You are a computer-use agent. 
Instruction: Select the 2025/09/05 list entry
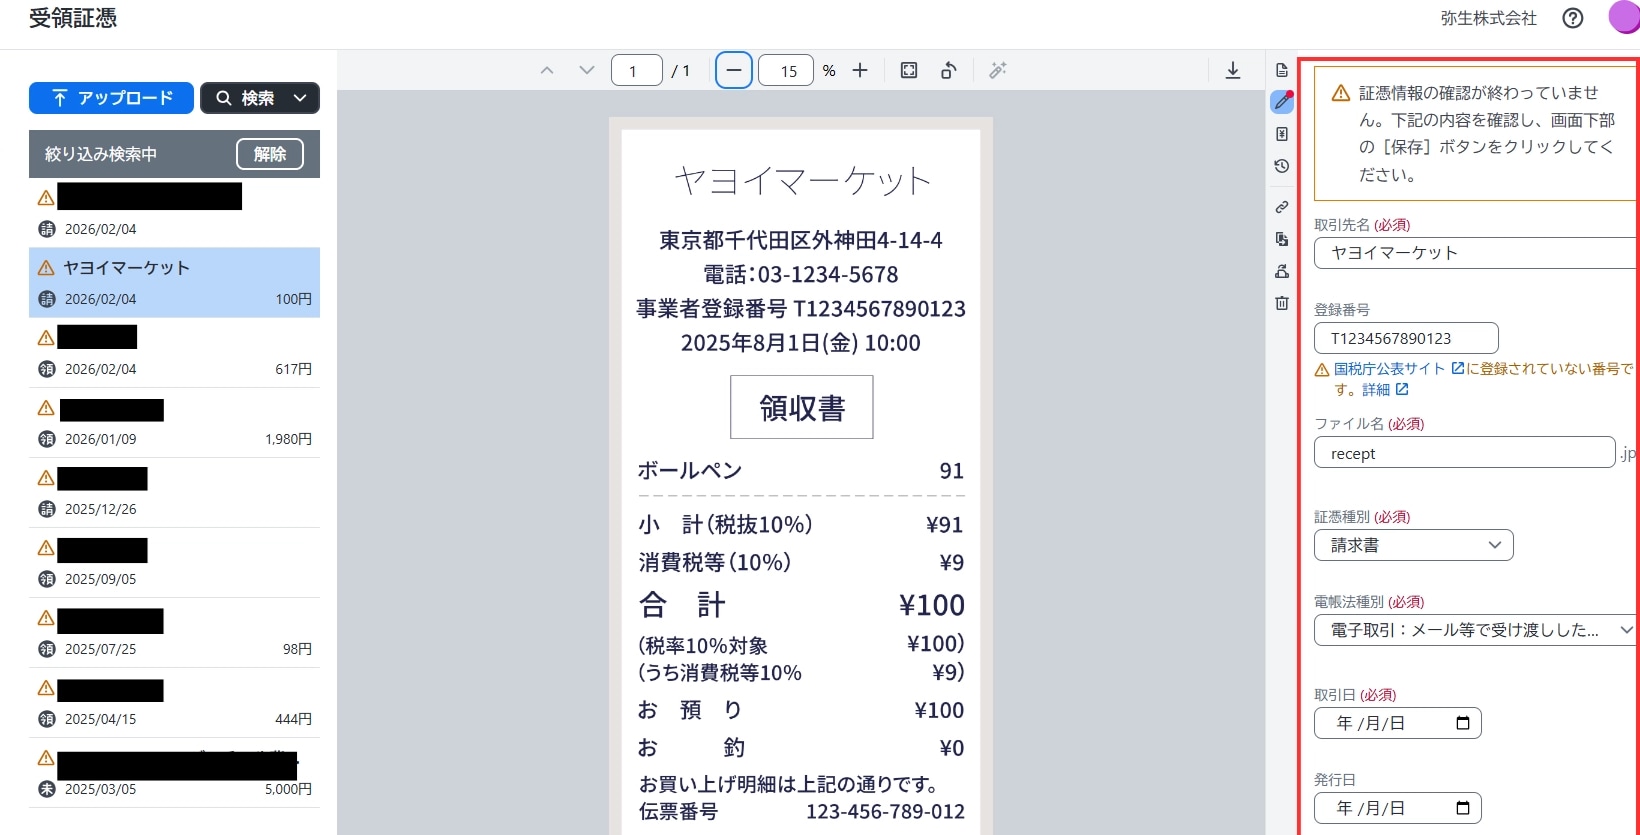[174, 562]
